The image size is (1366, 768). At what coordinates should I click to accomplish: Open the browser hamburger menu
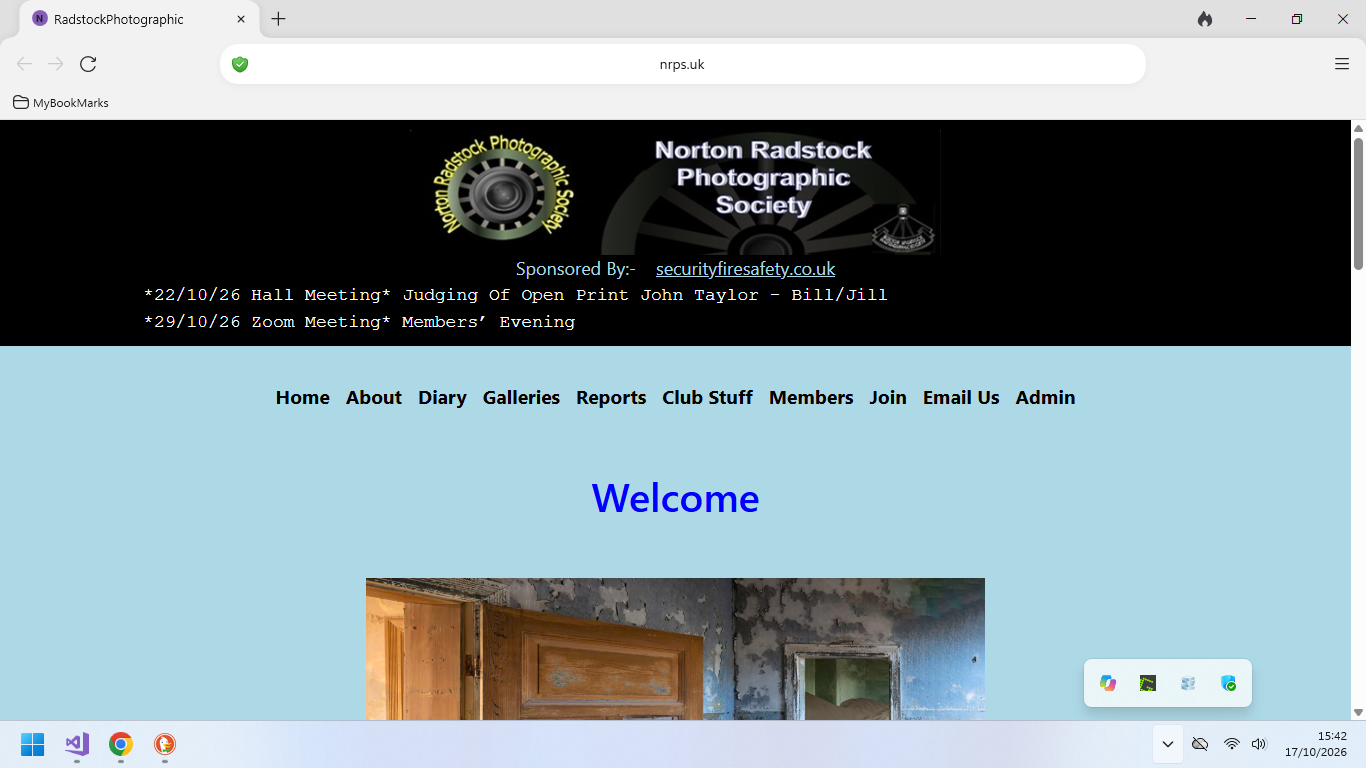[1342, 64]
